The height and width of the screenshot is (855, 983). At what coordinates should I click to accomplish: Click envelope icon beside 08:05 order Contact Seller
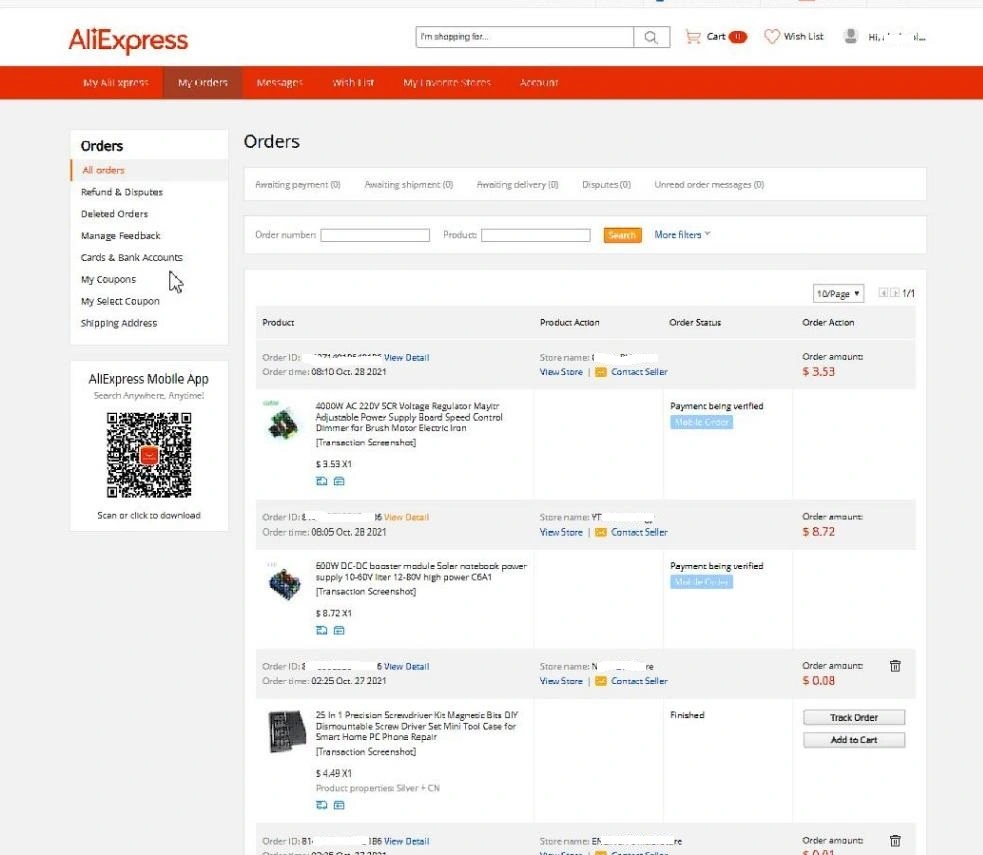click(x=601, y=532)
